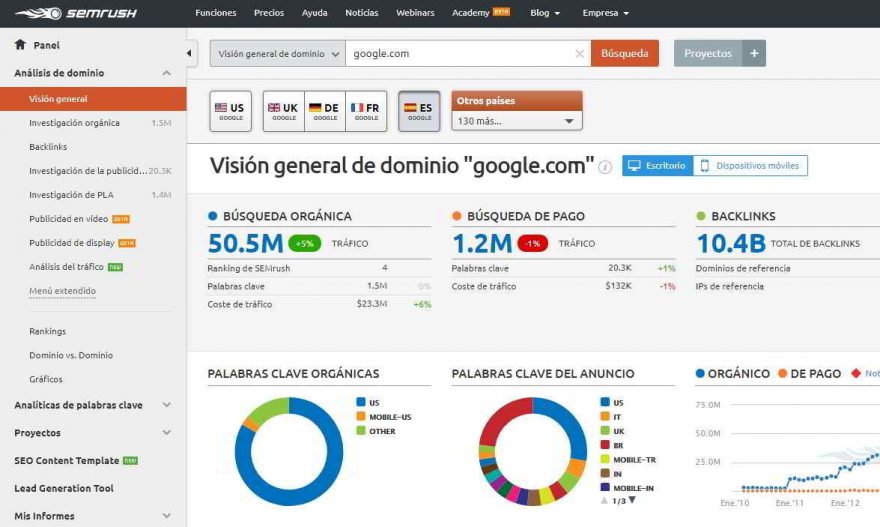Open the Webinars menu item

(415, 13)
